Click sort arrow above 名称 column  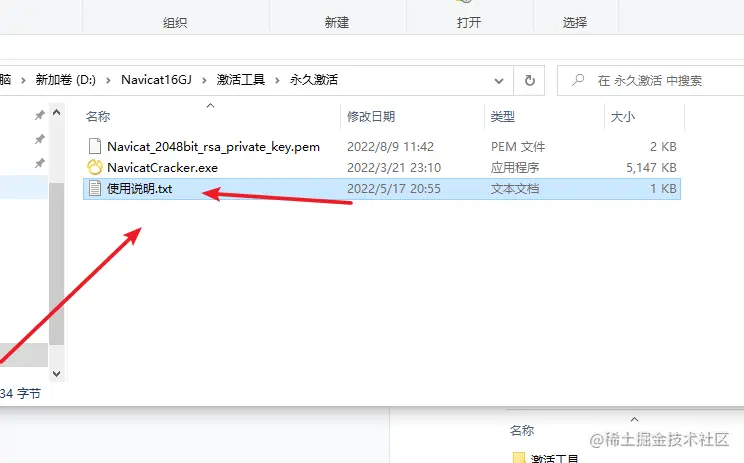pos(211,105)
